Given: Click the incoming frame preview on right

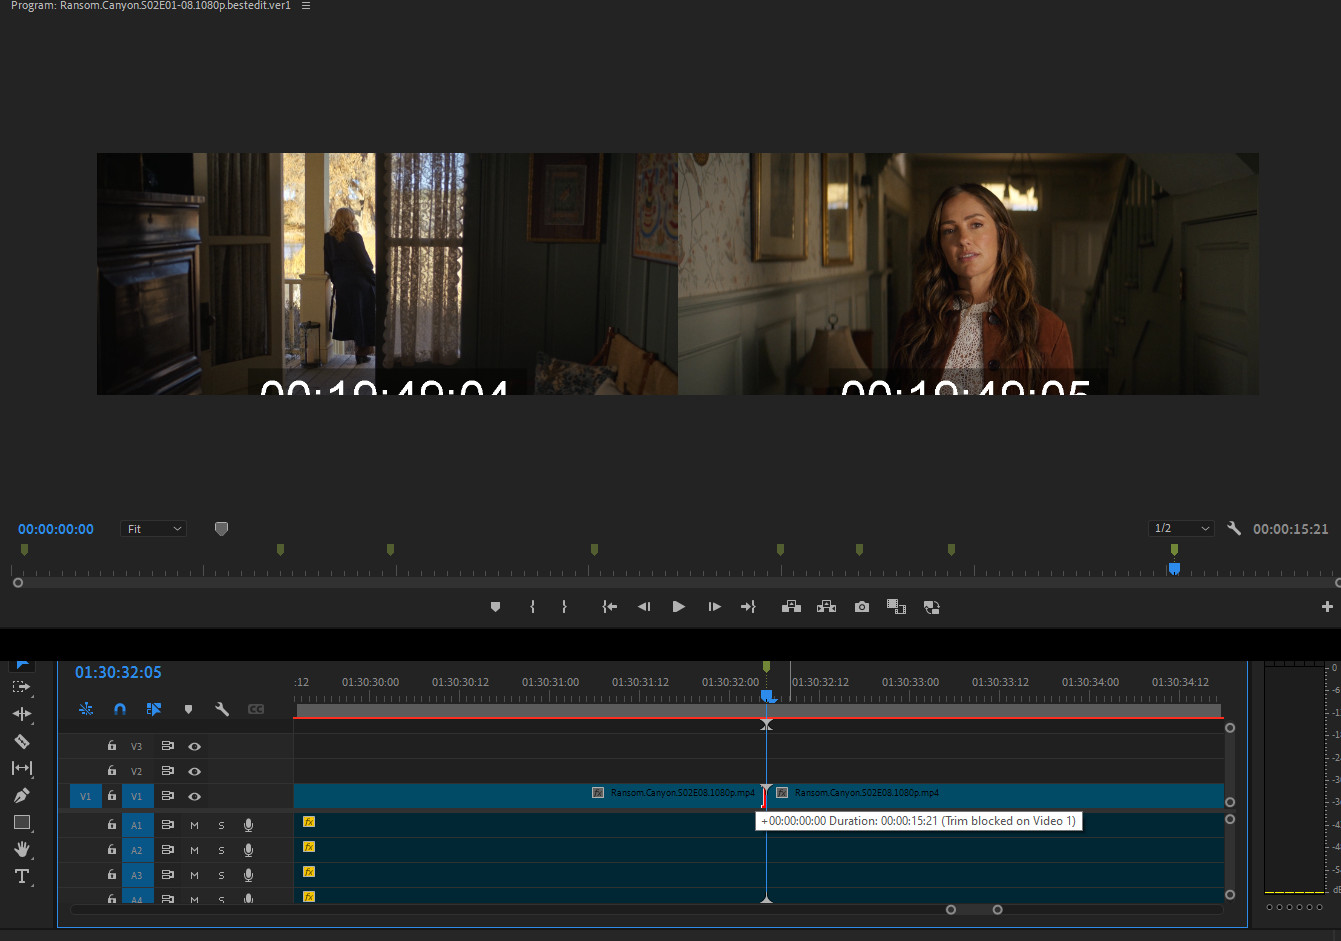Looking at the screenshot, I should (x=968, y=274).
